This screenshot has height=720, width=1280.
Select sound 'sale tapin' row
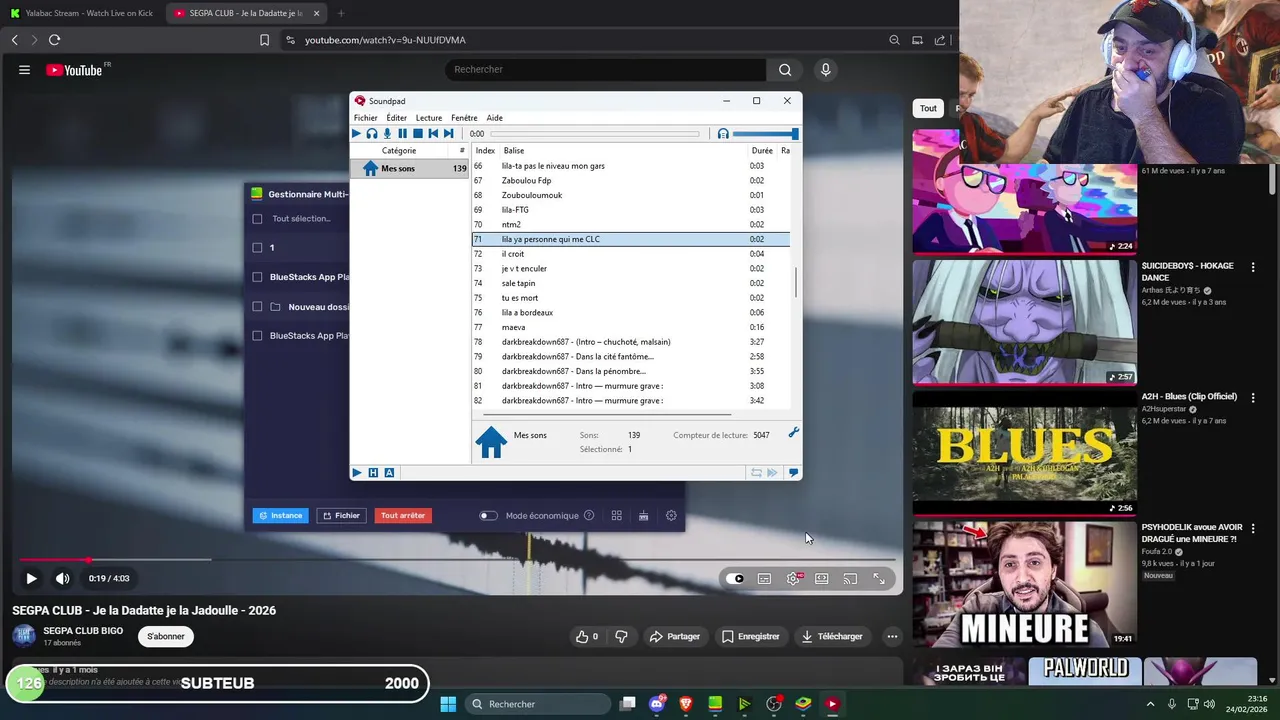[x=631, y=283]
